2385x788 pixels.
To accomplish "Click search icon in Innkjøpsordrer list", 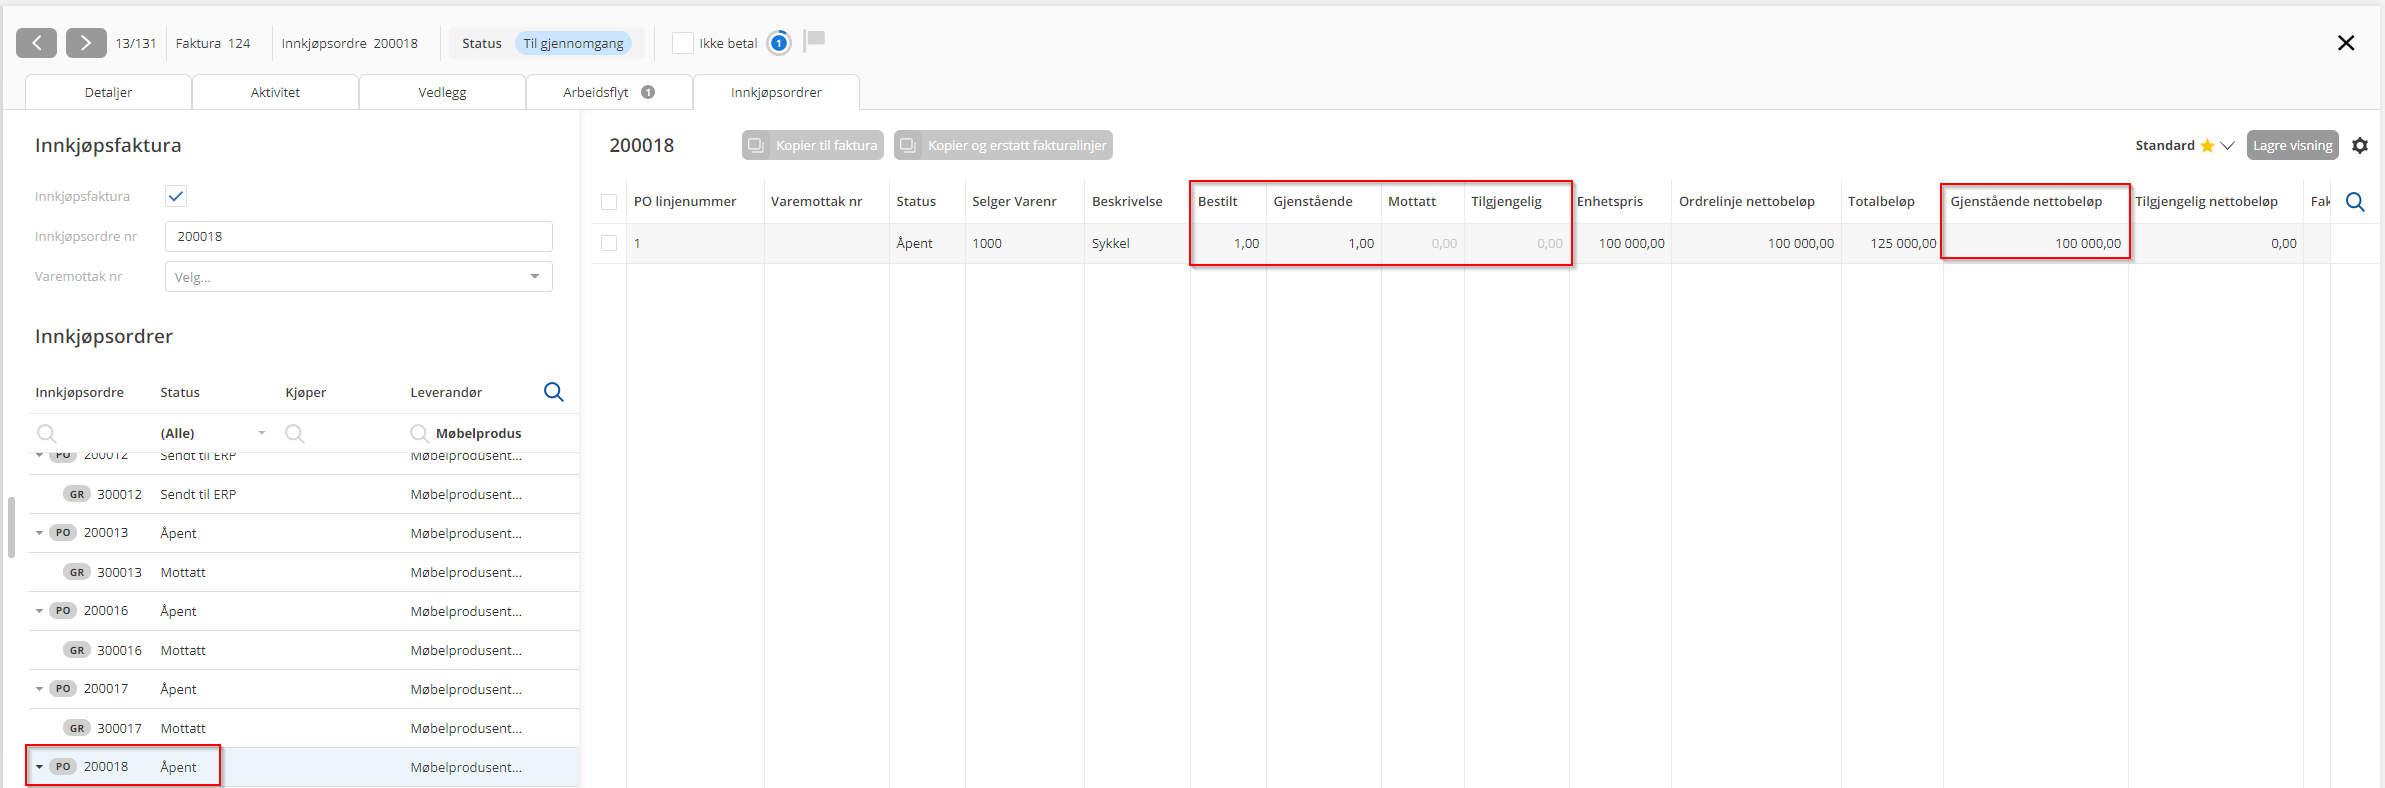I will tap(553, 392).
